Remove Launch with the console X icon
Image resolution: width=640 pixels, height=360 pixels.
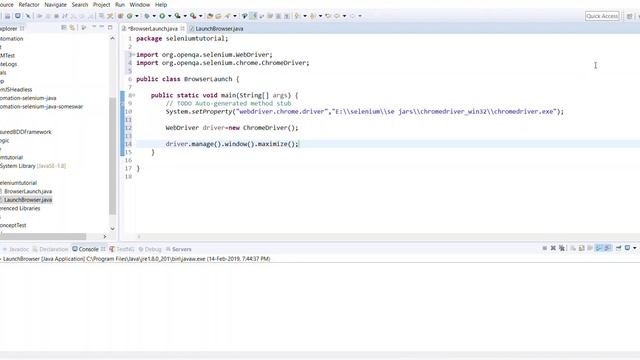[553, 248]
